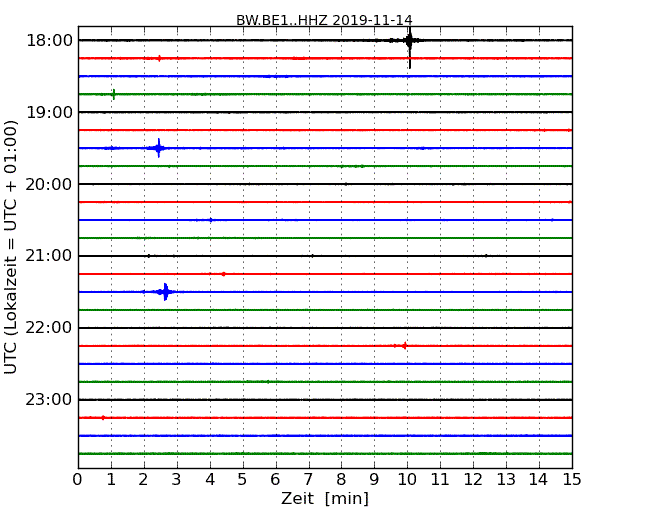
Task: Click the x-axis tick label 2
Action: (143, 480)
